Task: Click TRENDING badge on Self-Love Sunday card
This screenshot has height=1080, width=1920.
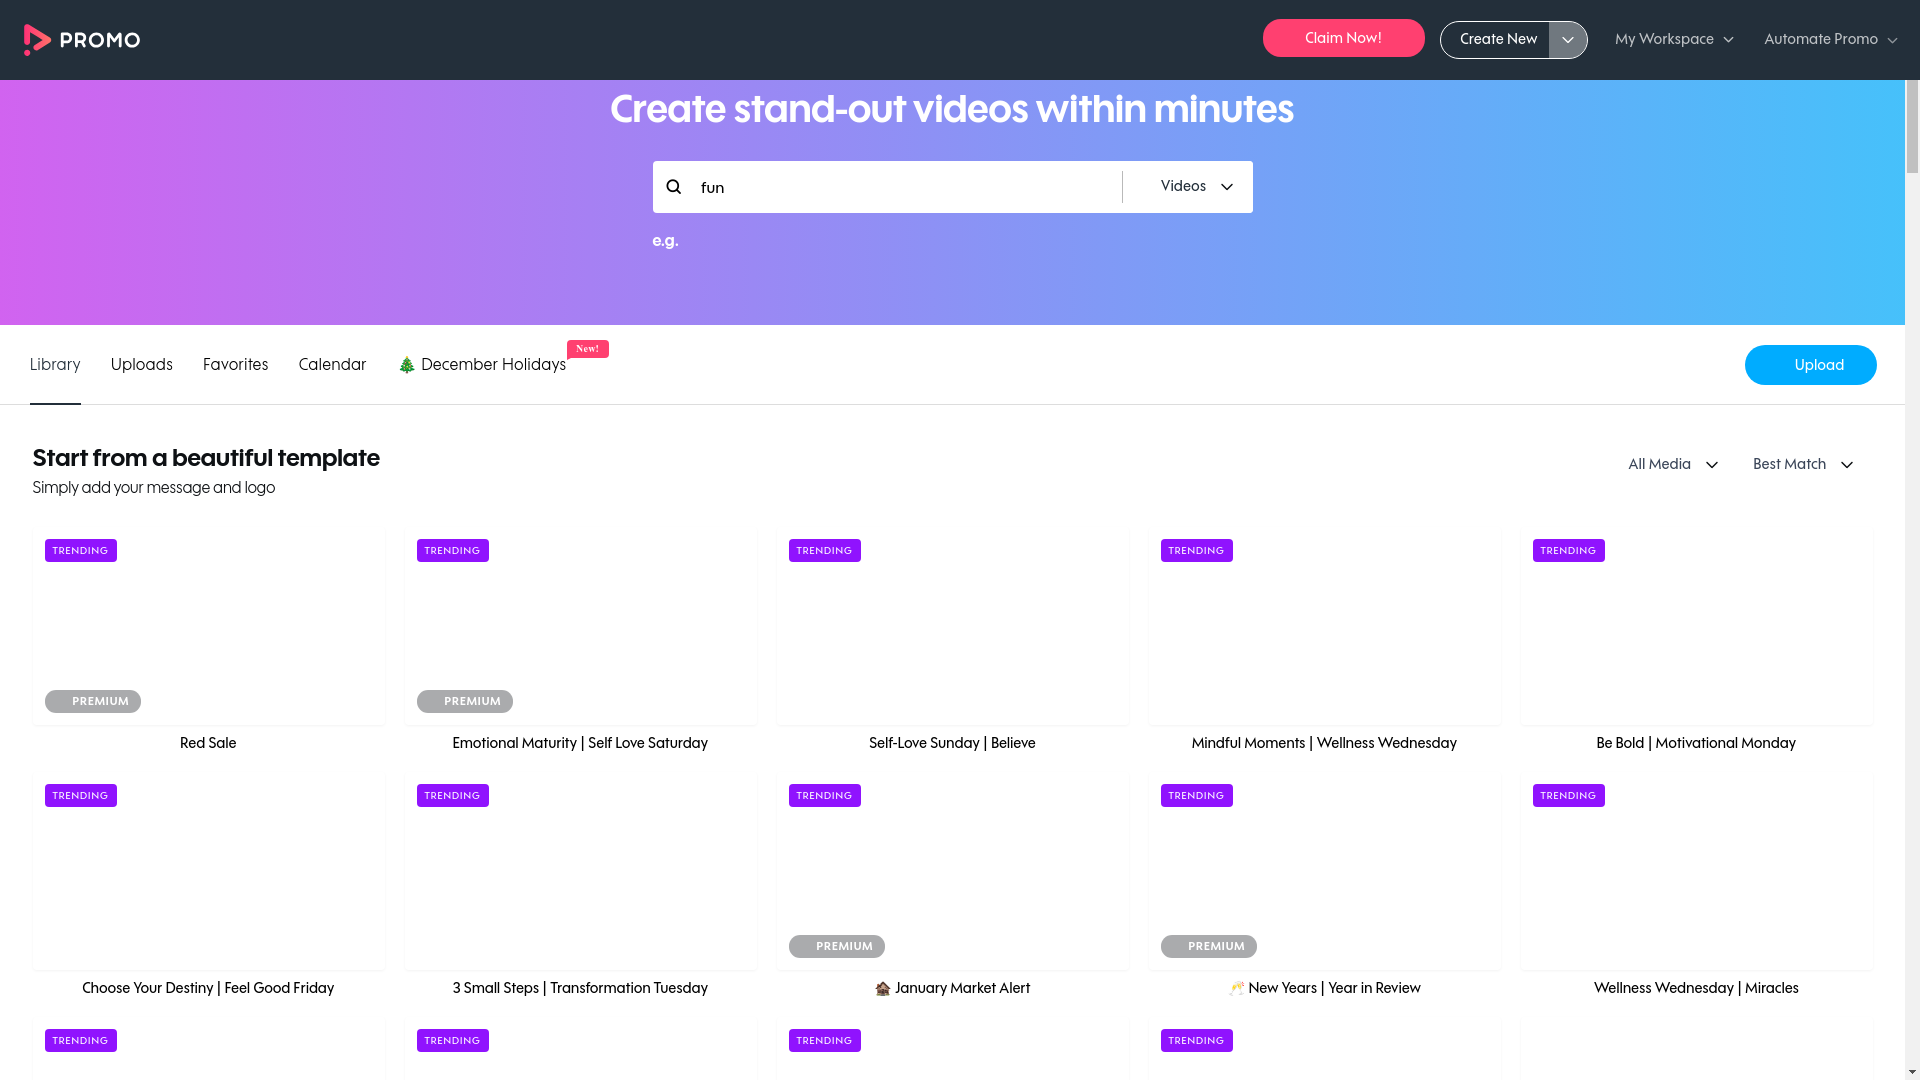Action: (x=824, y=551)
